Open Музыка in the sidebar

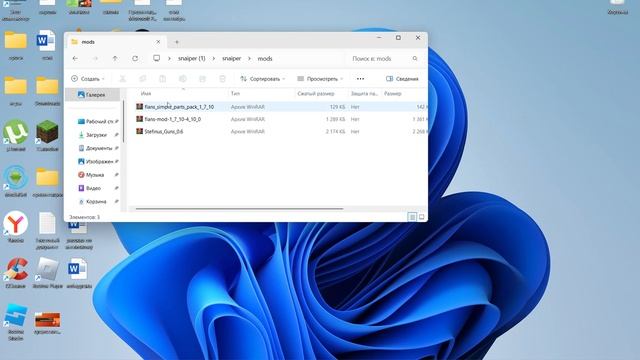click(x=96, y=175)
